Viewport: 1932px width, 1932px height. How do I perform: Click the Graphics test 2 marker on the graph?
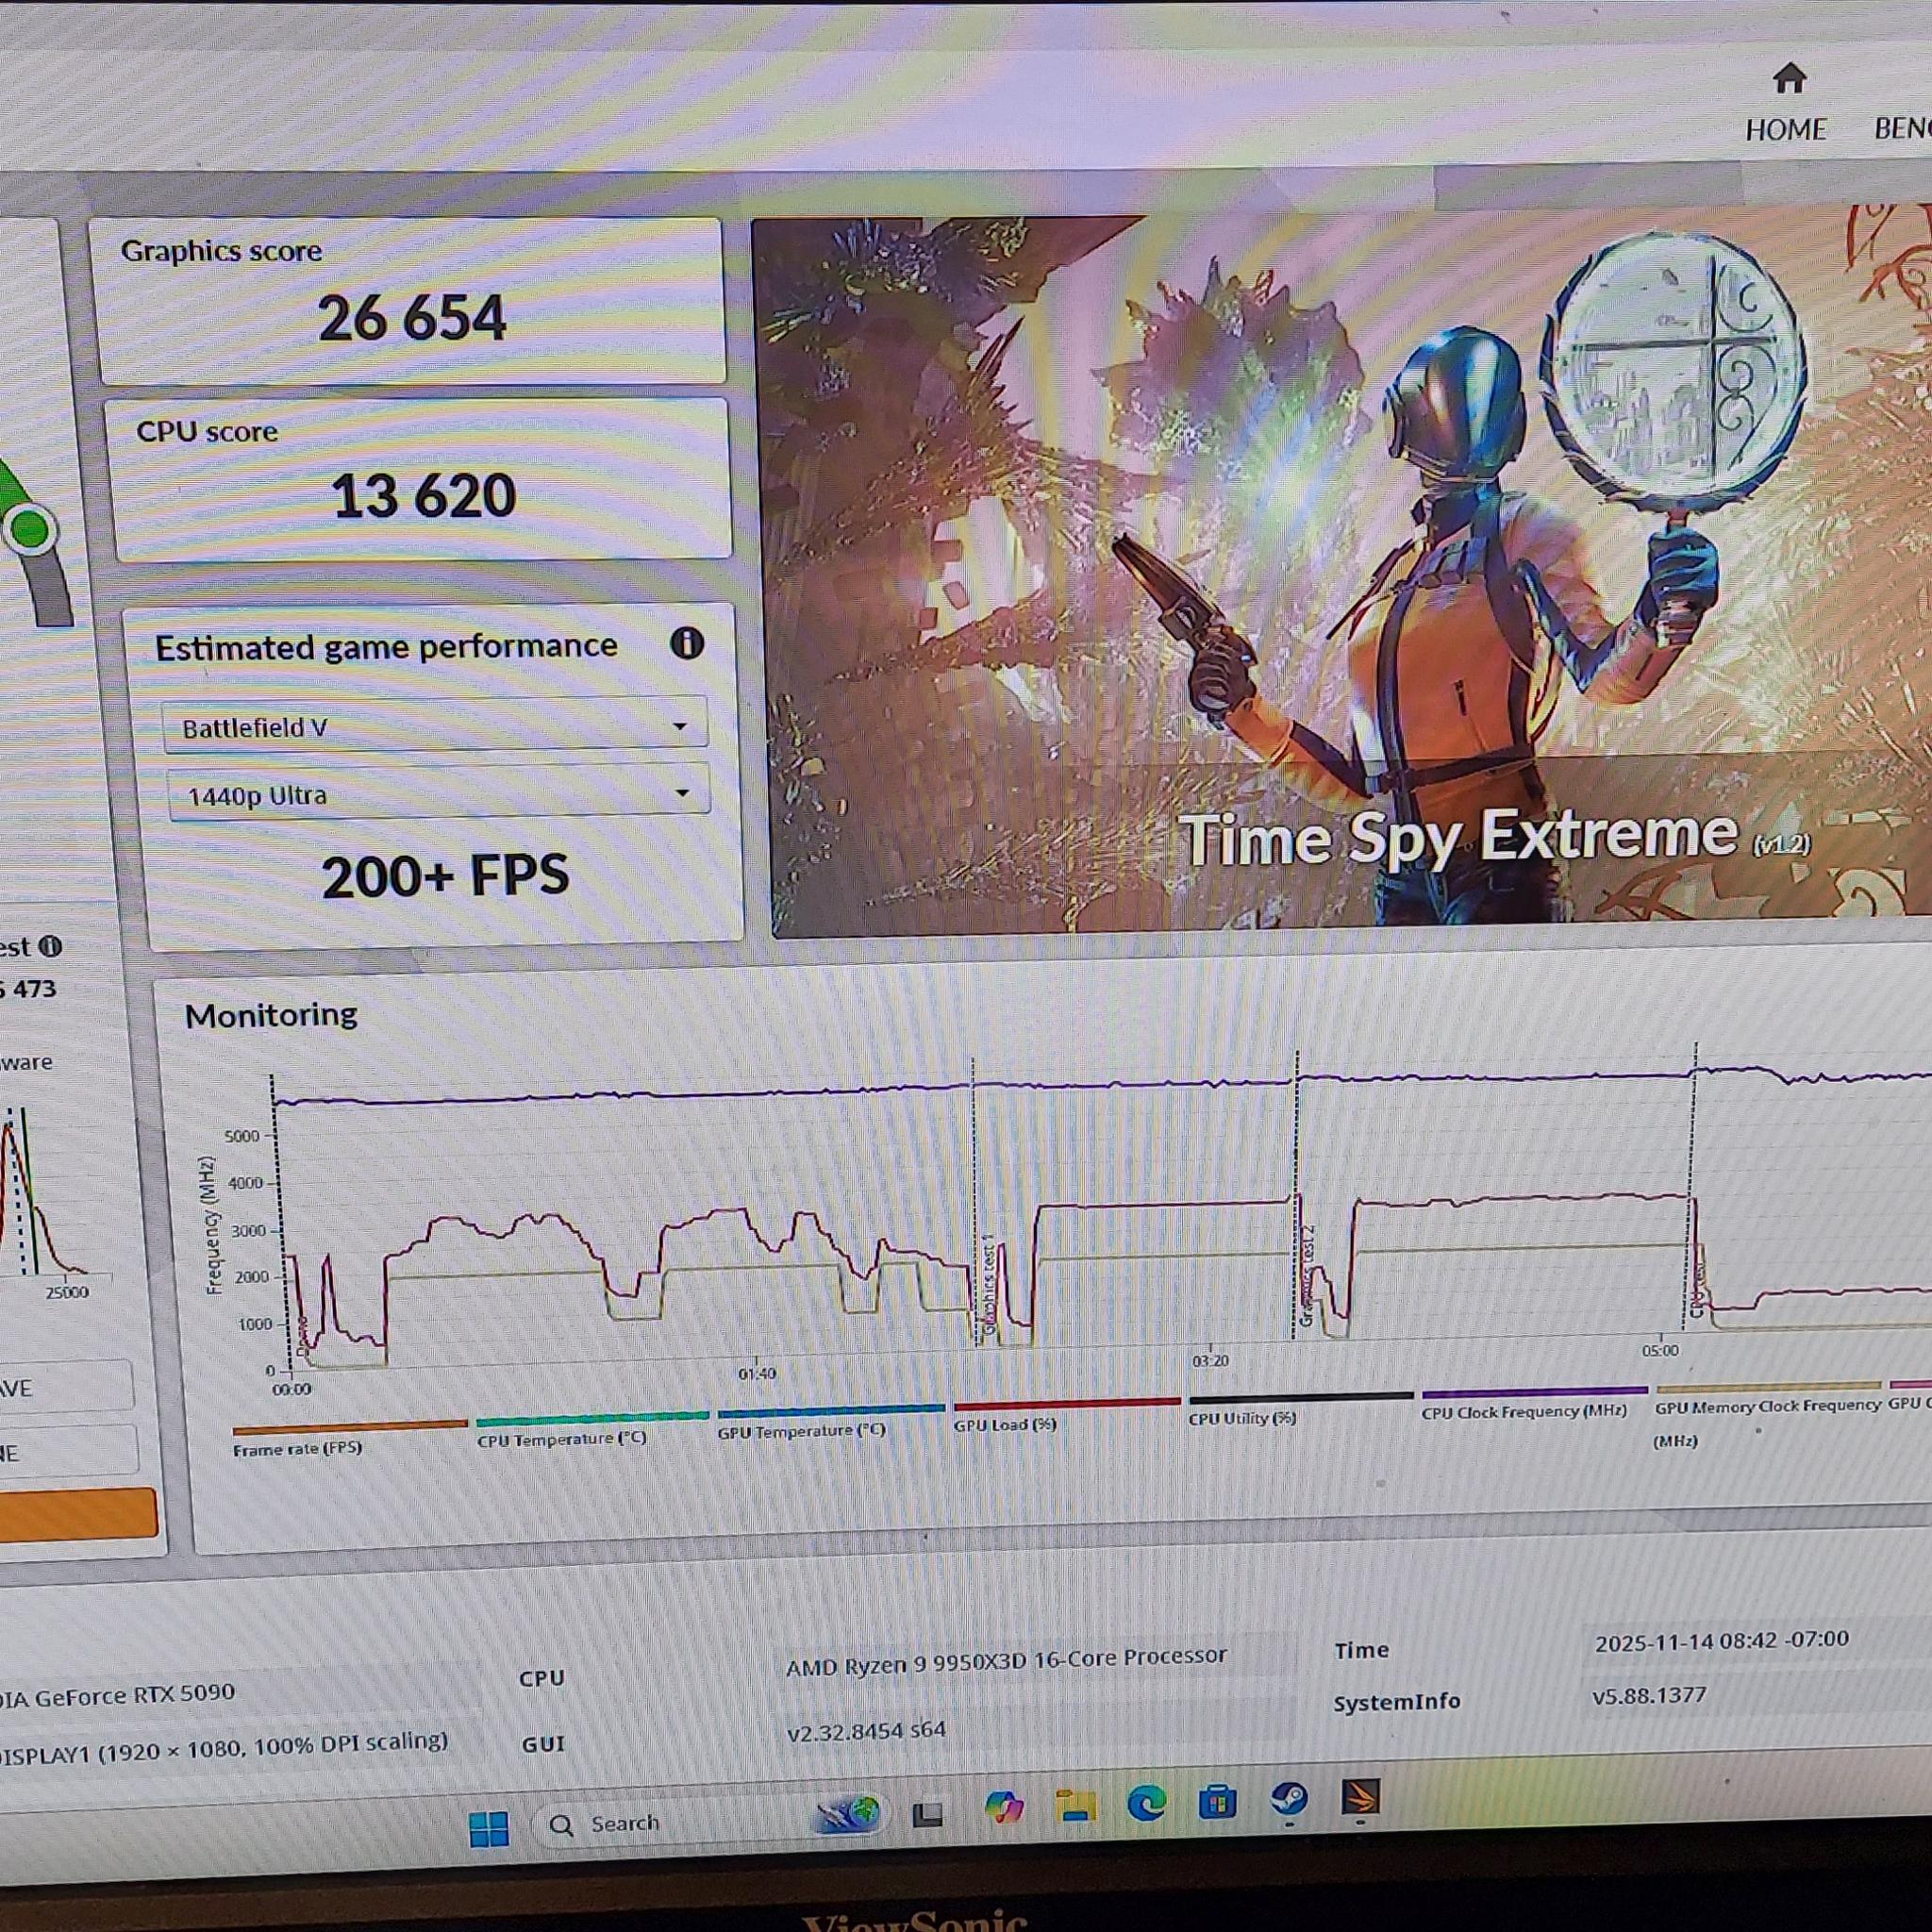(1308, 1276)
